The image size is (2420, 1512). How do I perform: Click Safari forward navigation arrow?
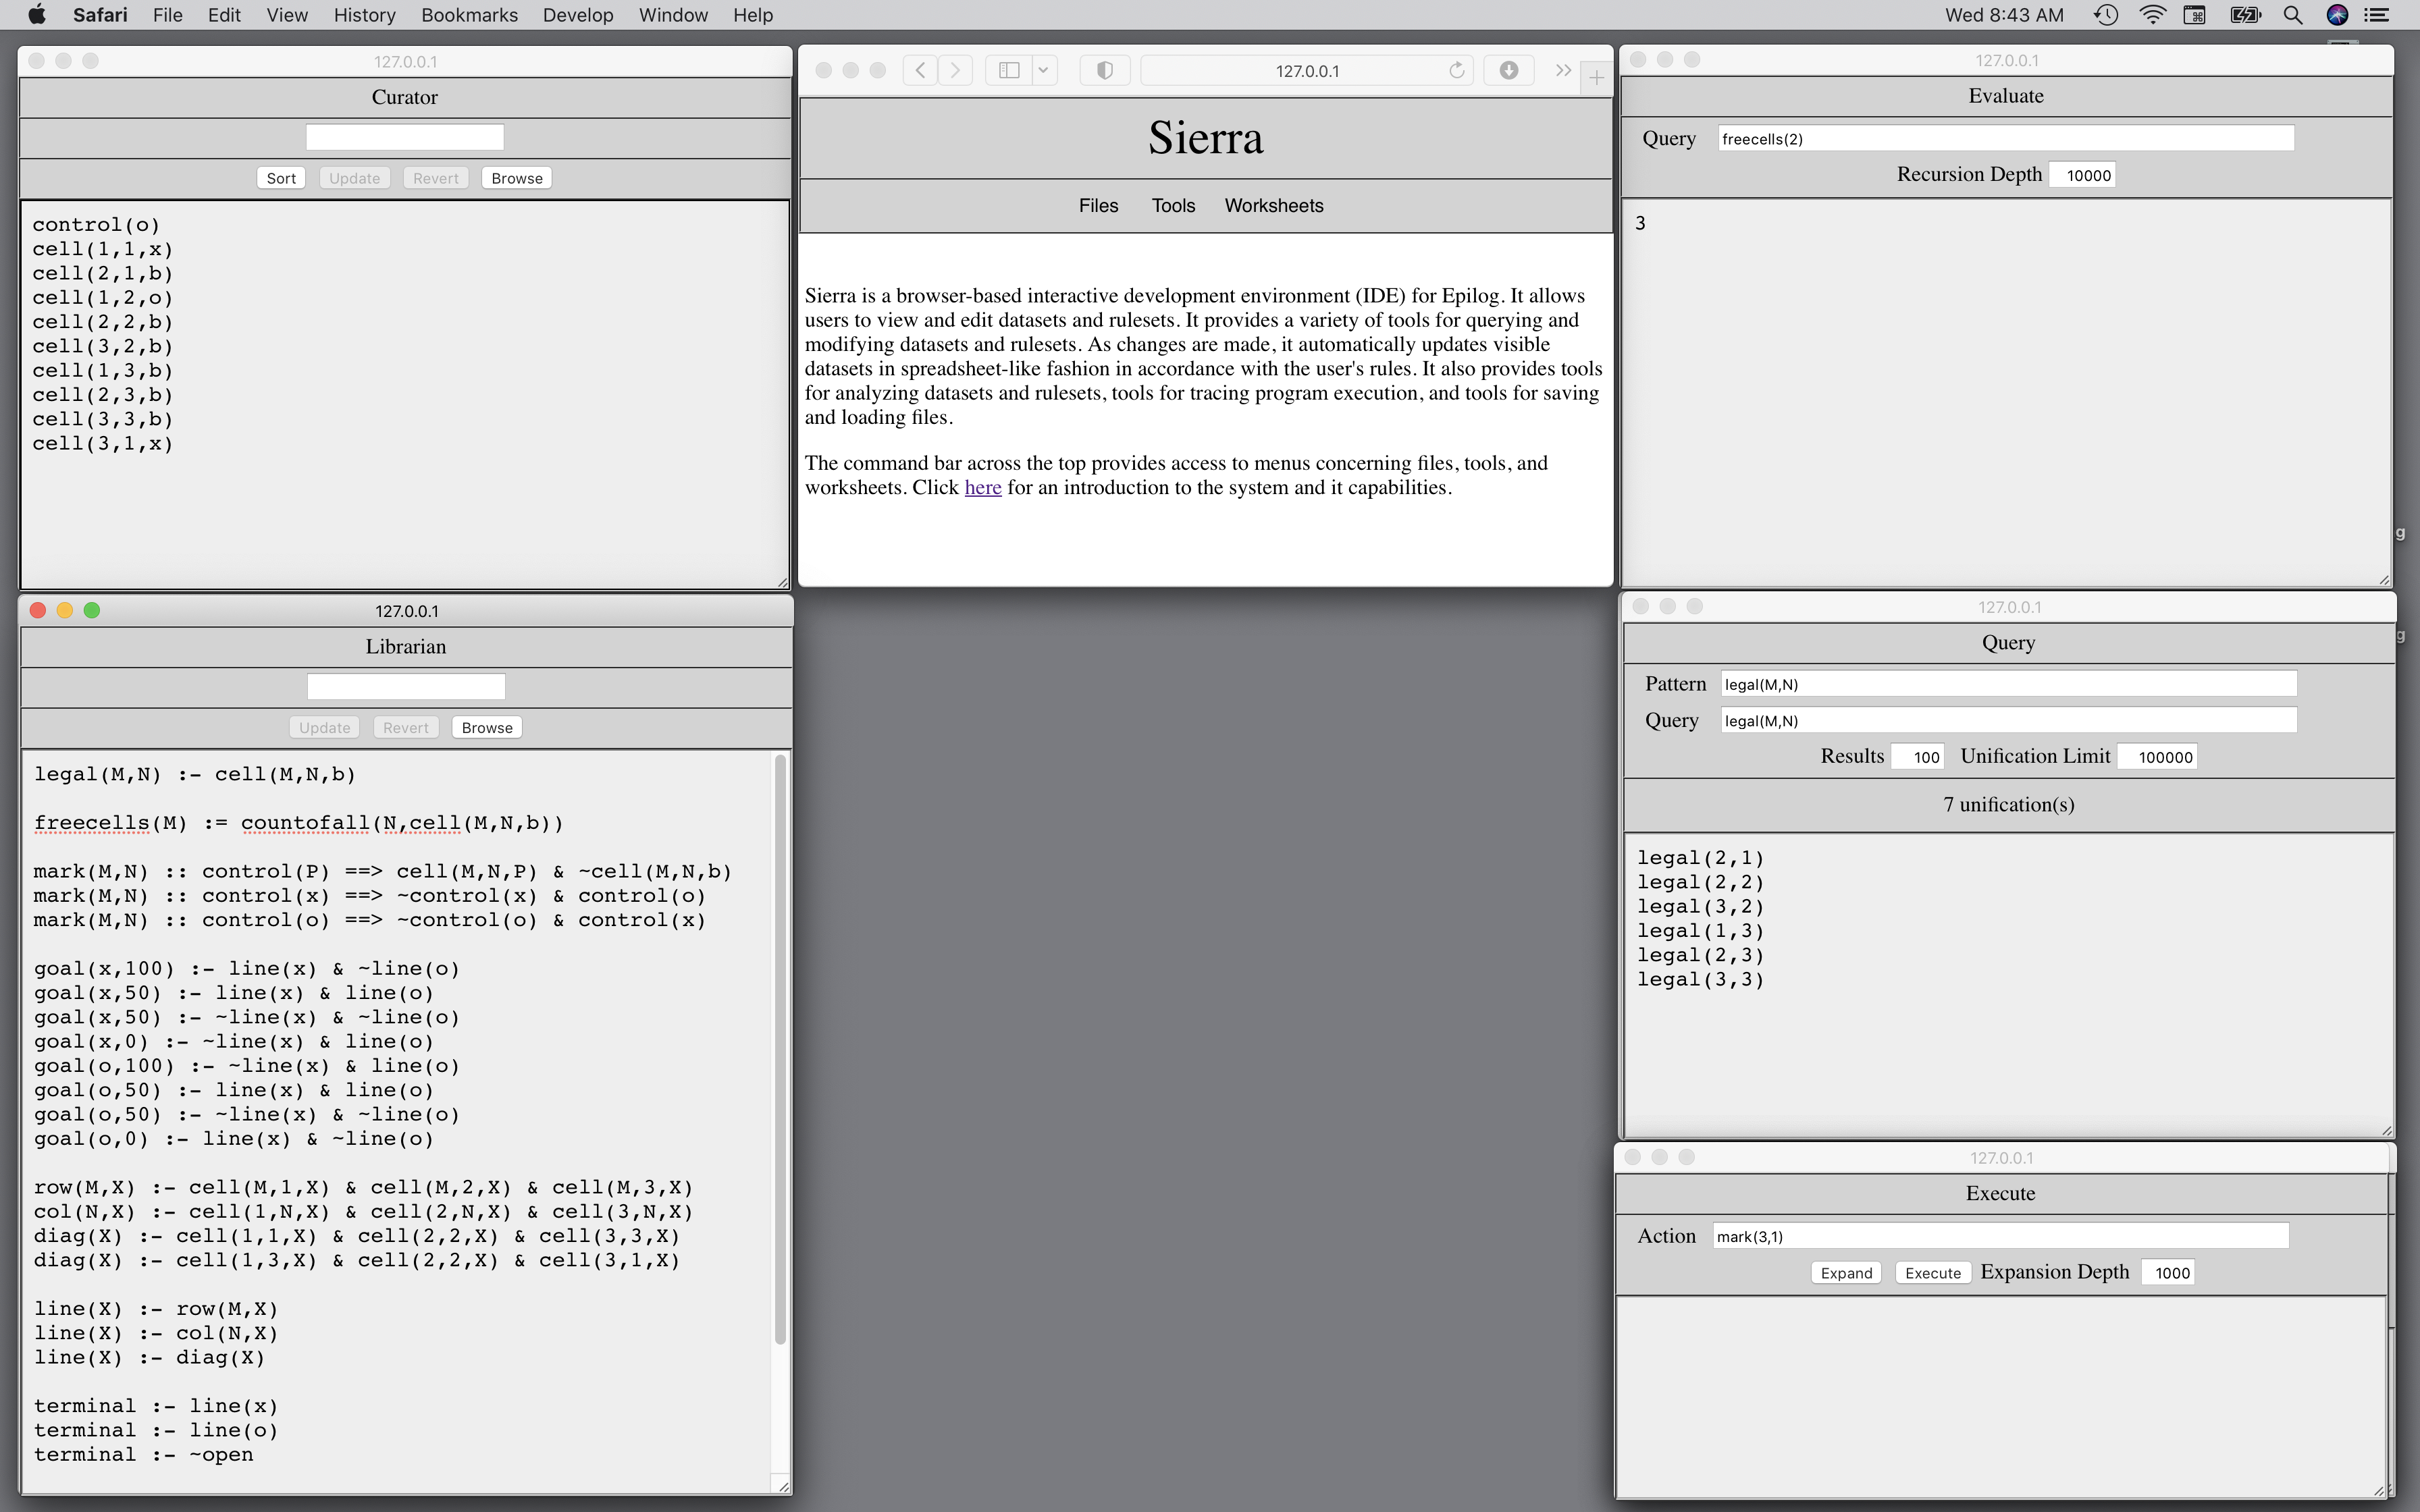coord(956,71)
